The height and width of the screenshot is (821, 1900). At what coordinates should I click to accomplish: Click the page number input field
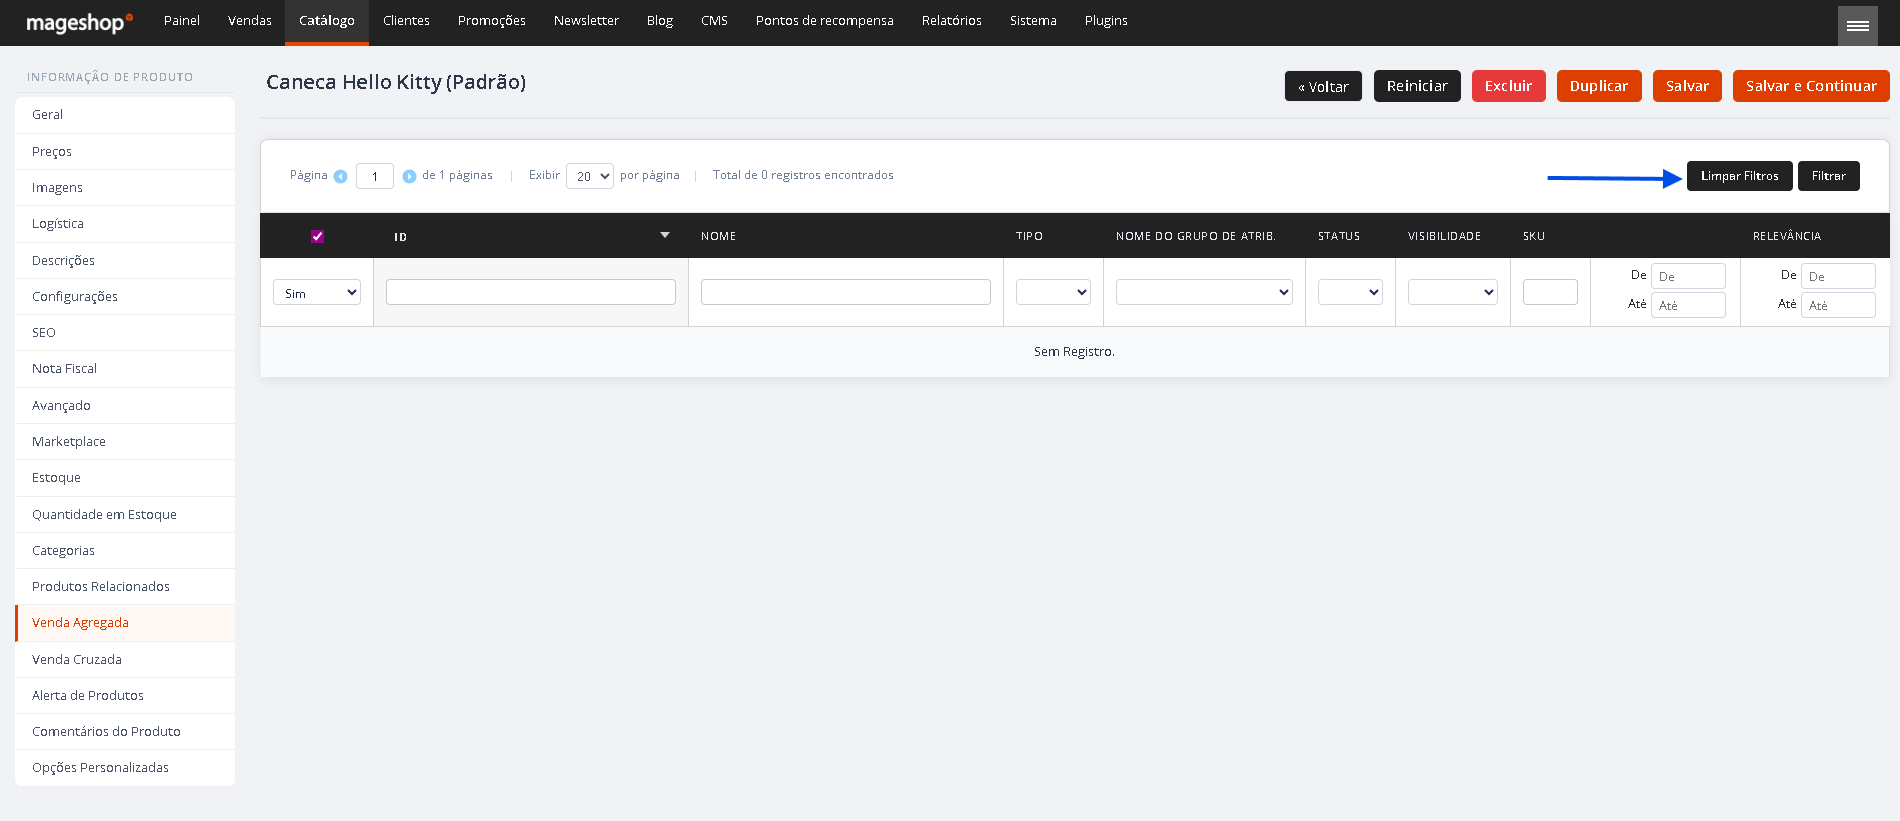point(375,176)
